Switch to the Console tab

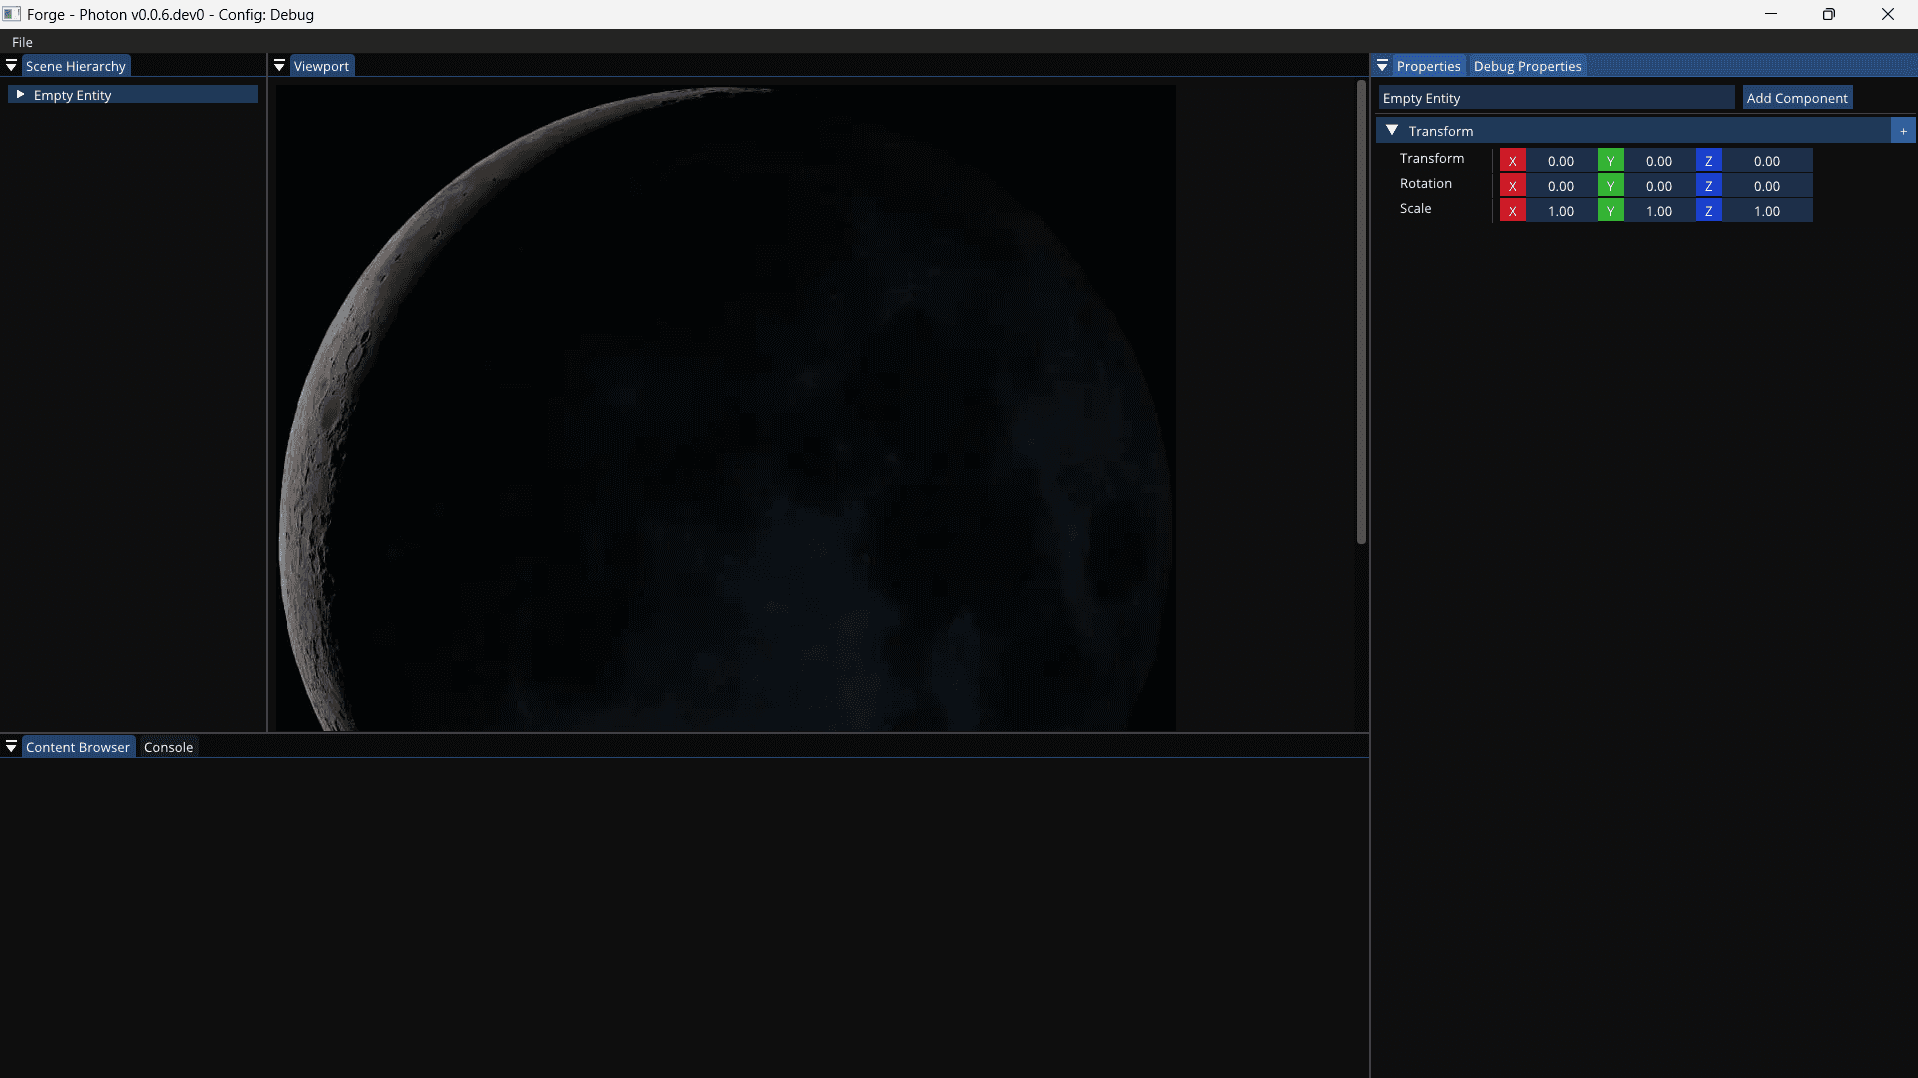168,747
